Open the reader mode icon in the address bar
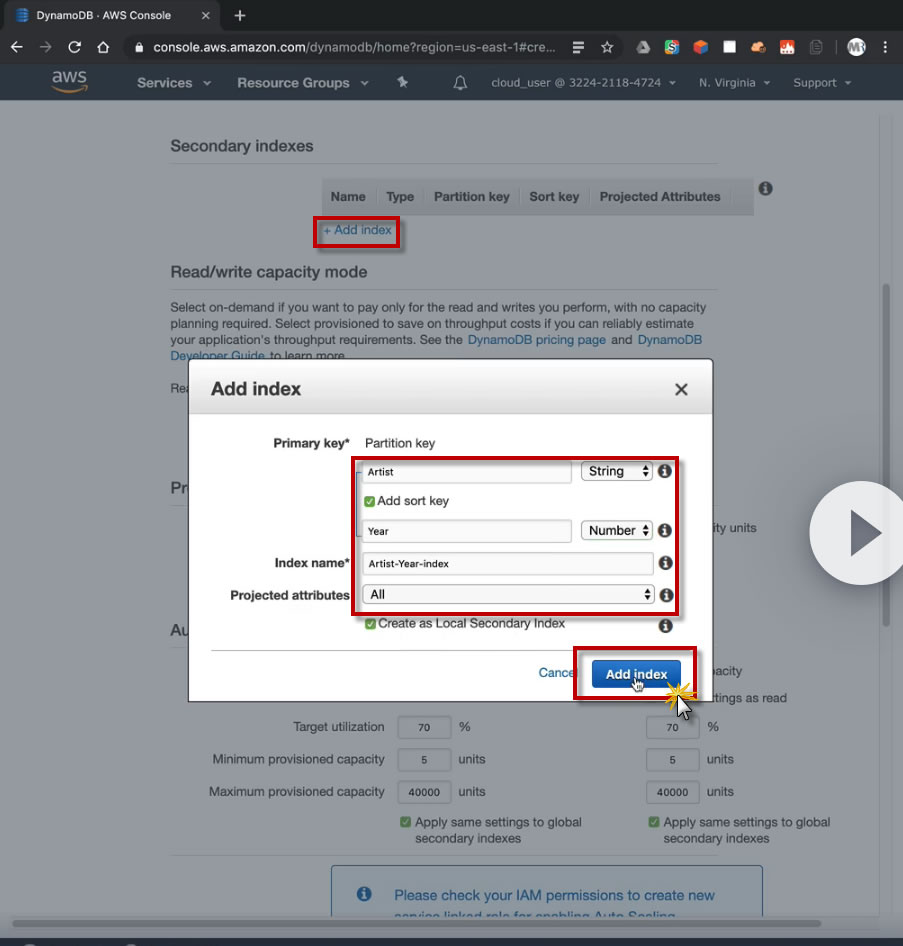Viewport: 903px width, 946px height. coord(578,47)
